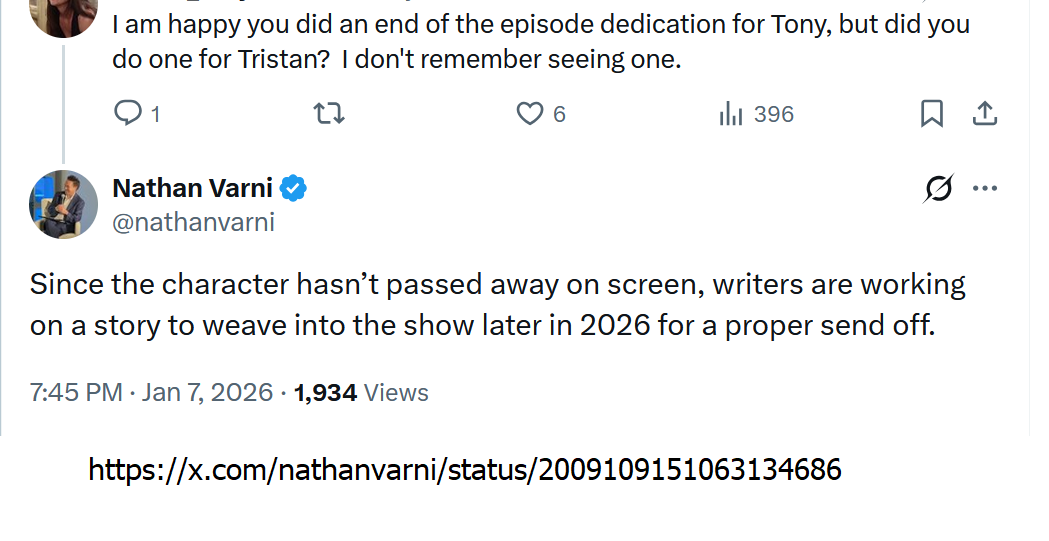The image size is (1049, 541).
Task: Repost the comment about Tristan
Action: (329, 114)
